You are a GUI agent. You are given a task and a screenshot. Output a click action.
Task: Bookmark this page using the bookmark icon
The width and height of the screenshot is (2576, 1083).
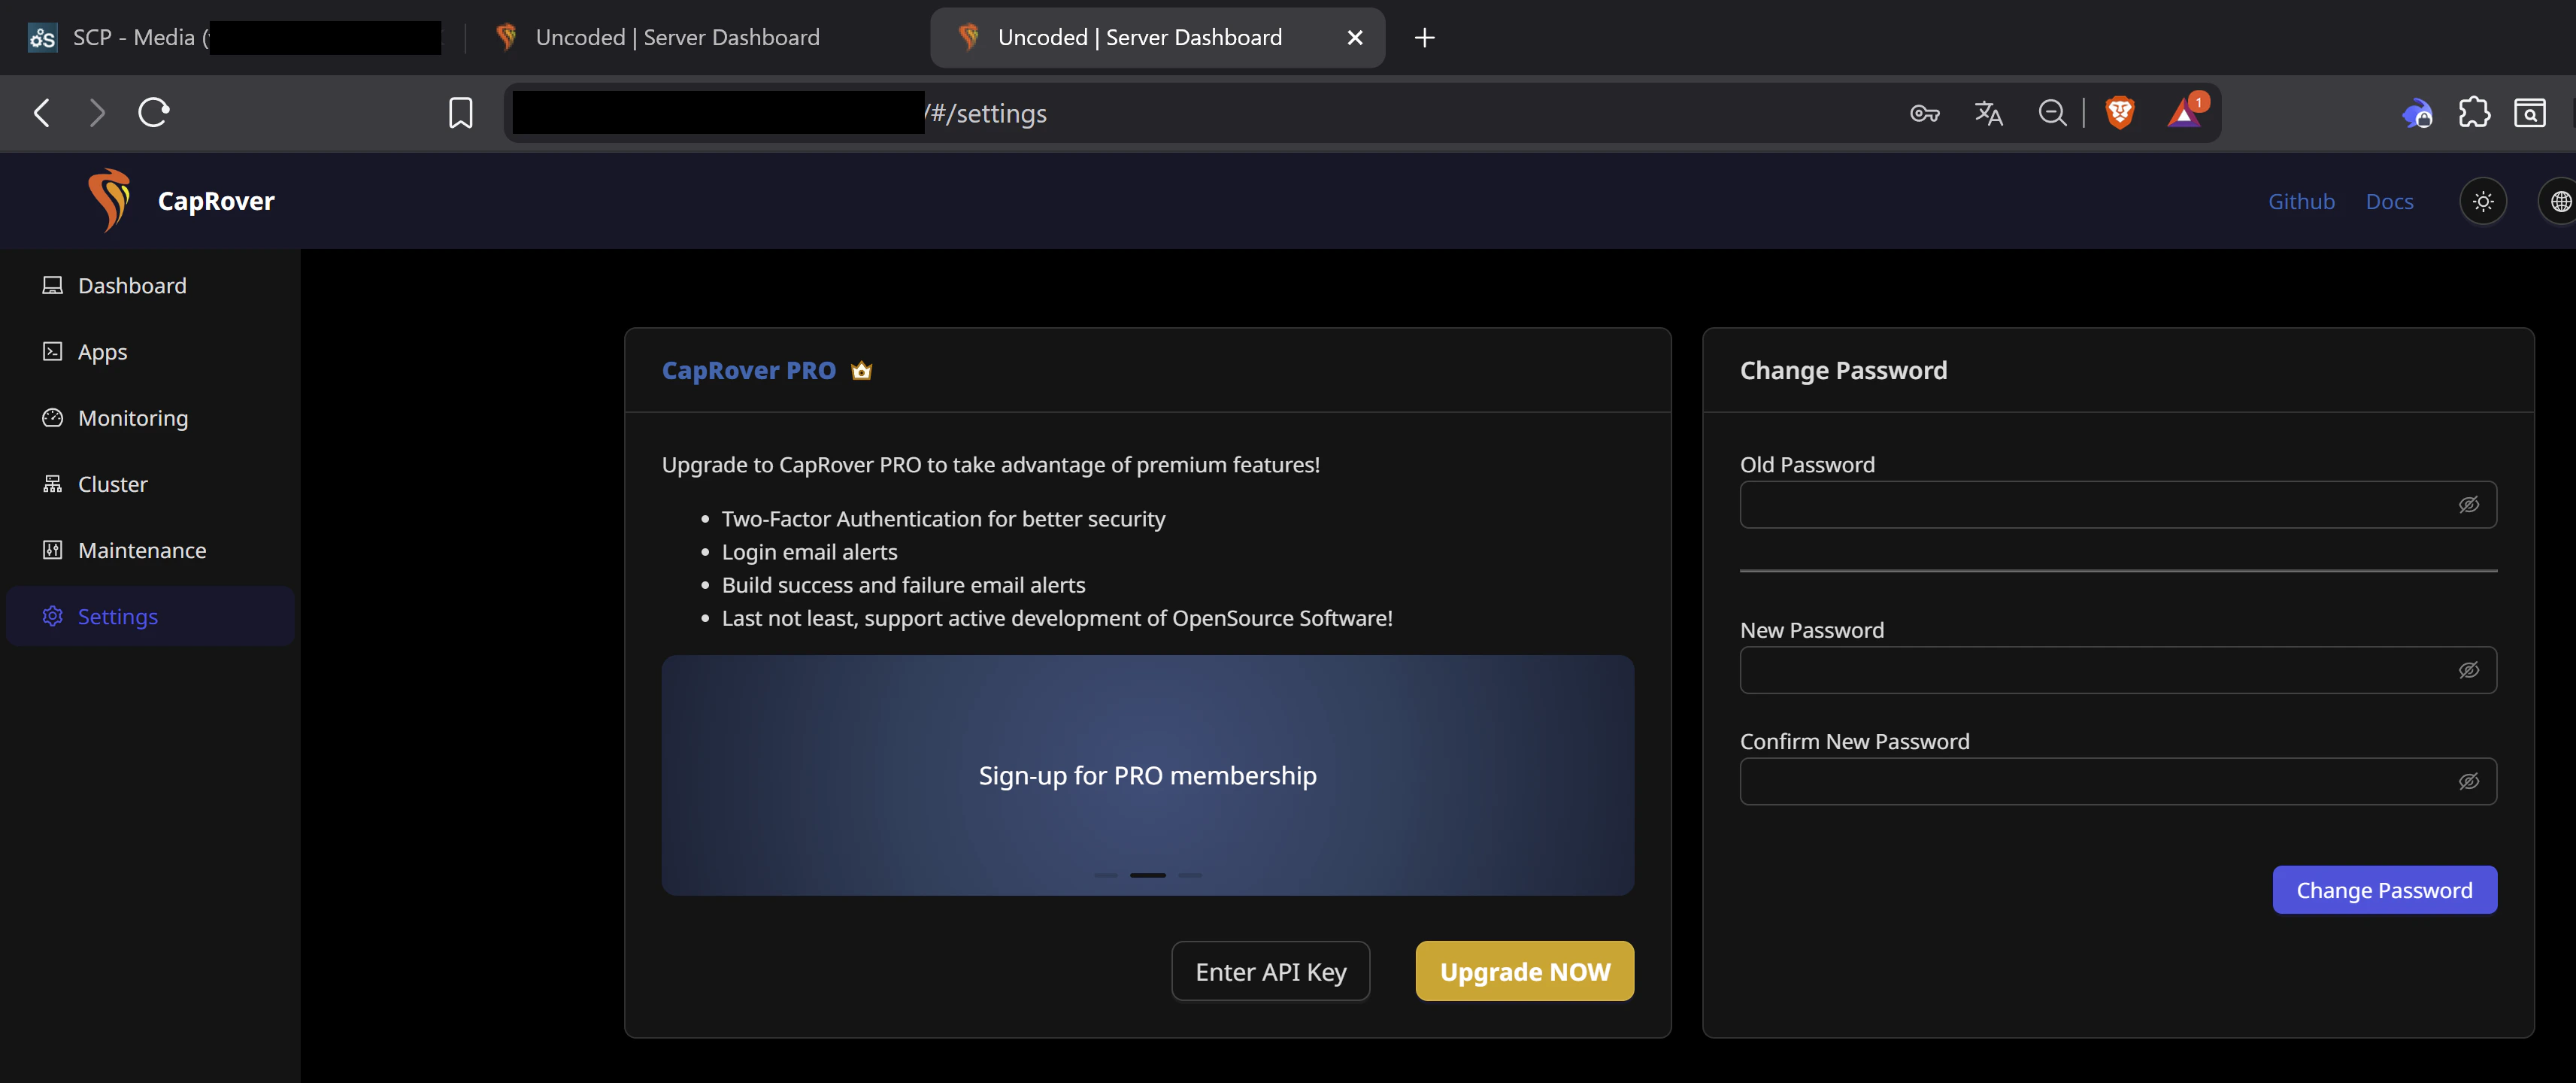pyautogui.click(x=460, y=113)
